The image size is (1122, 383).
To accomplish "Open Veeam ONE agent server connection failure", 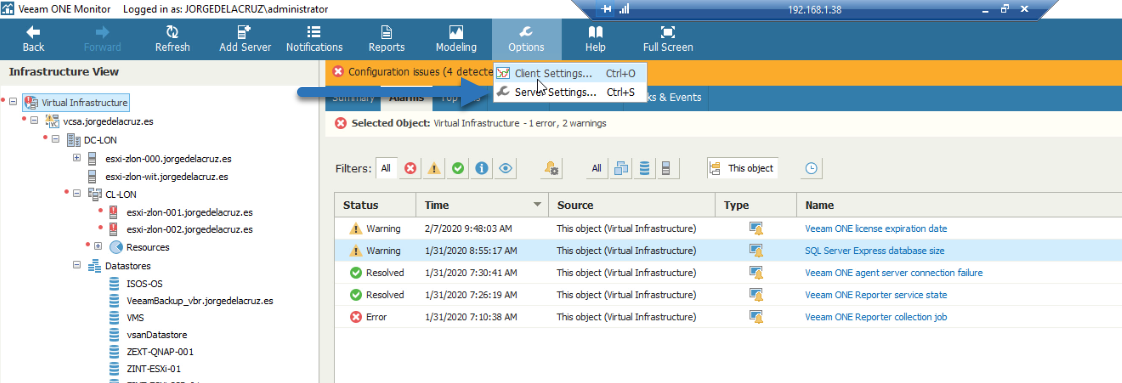I will pos(894,273).
